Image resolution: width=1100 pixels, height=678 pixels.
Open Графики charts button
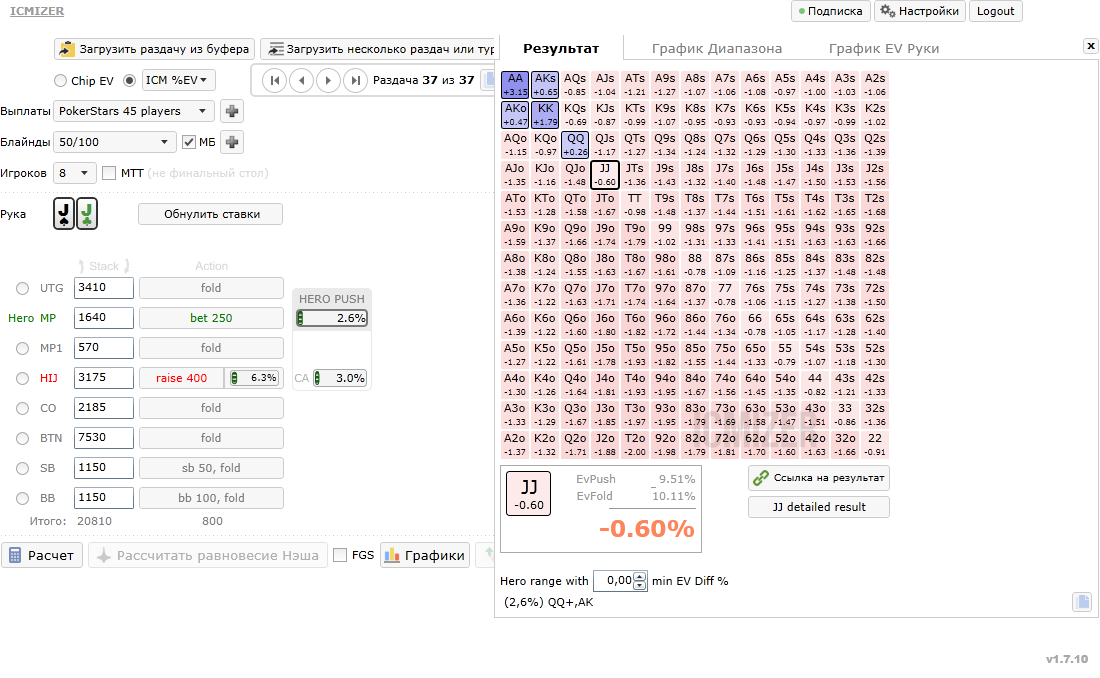[424, 555]
